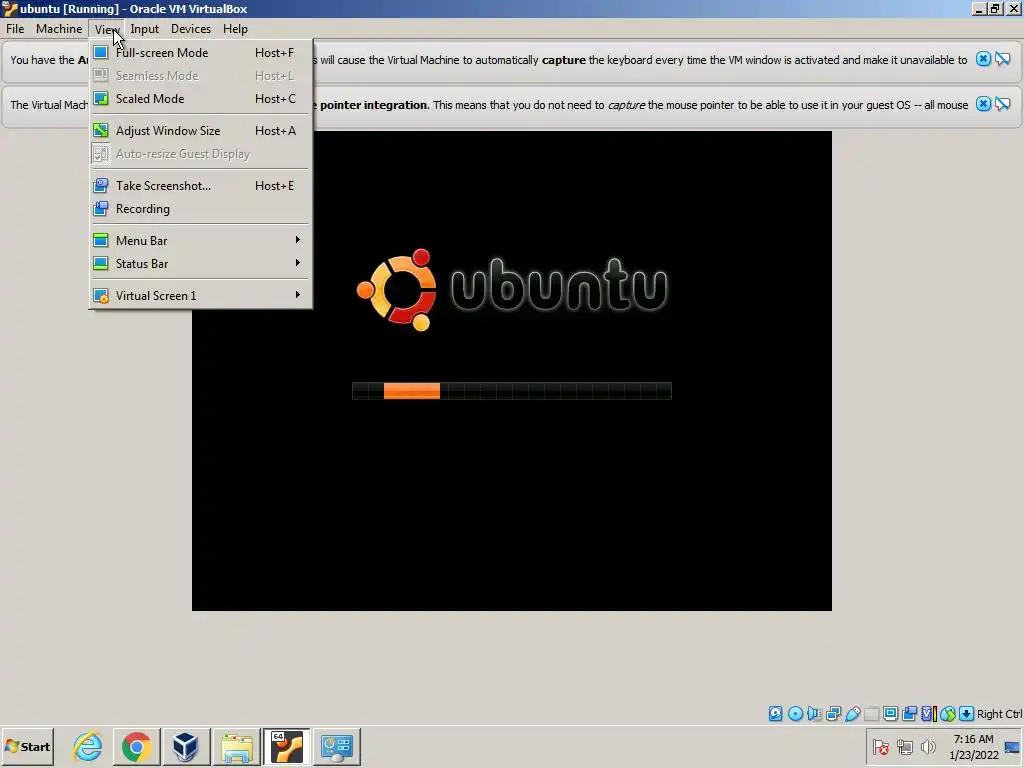Open the Windows Start menu
1024x768 pixels.
27,746
